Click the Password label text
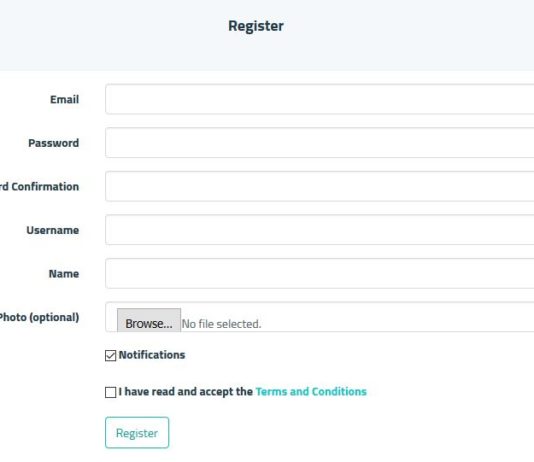Viewport: 534px width, 462px height. click(53, 143)
